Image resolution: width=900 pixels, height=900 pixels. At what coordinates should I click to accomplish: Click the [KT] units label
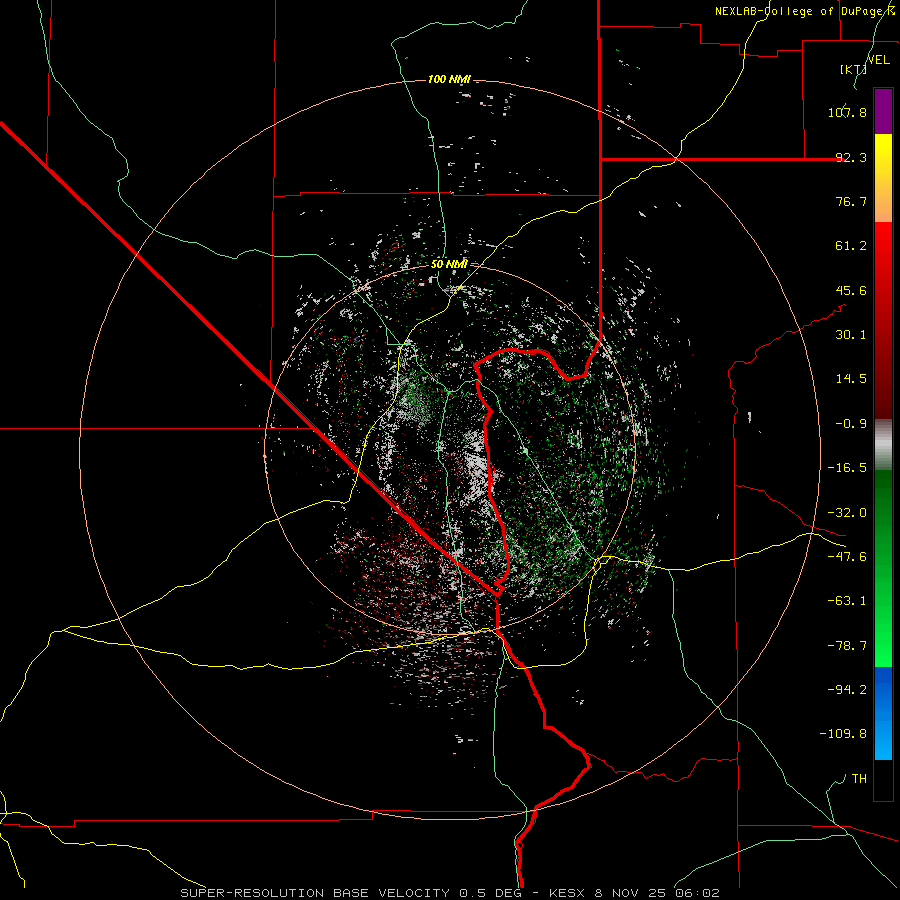(853, 69)
